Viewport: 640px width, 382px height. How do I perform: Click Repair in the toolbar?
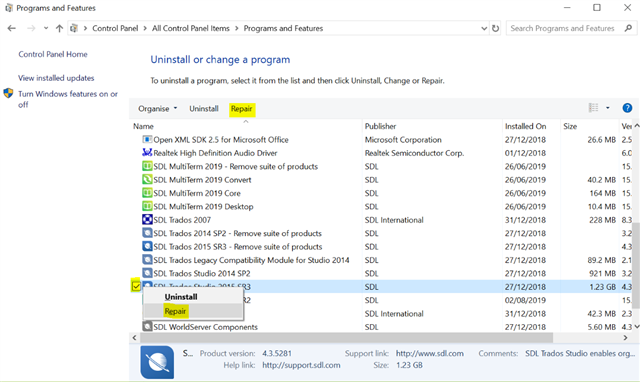(x=242, y=109)
